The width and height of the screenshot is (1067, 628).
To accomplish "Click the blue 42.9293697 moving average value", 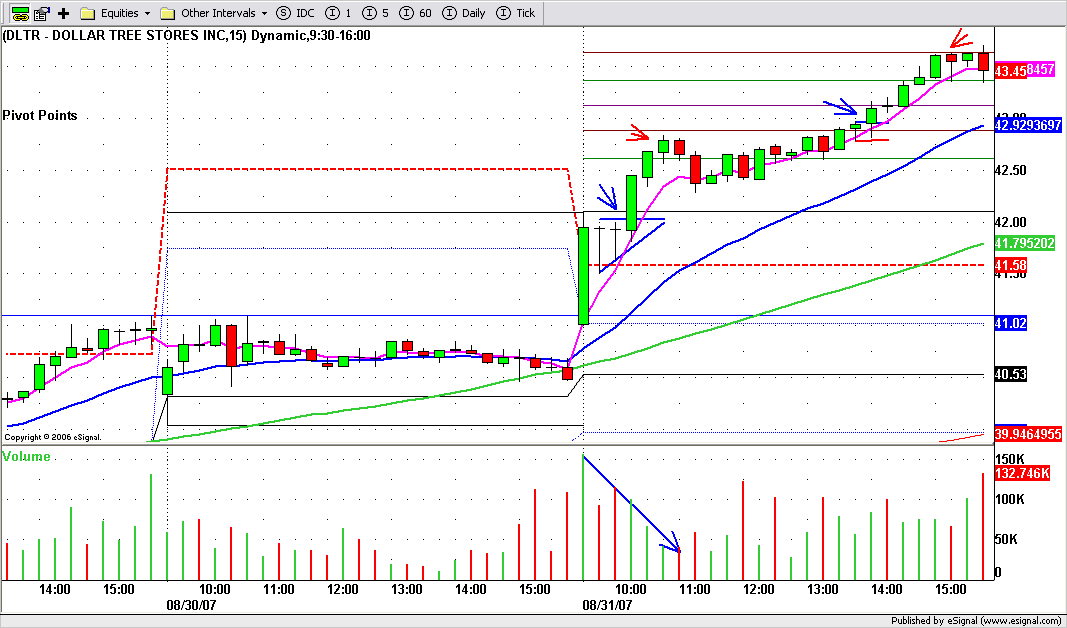I will coord(1028,125).
